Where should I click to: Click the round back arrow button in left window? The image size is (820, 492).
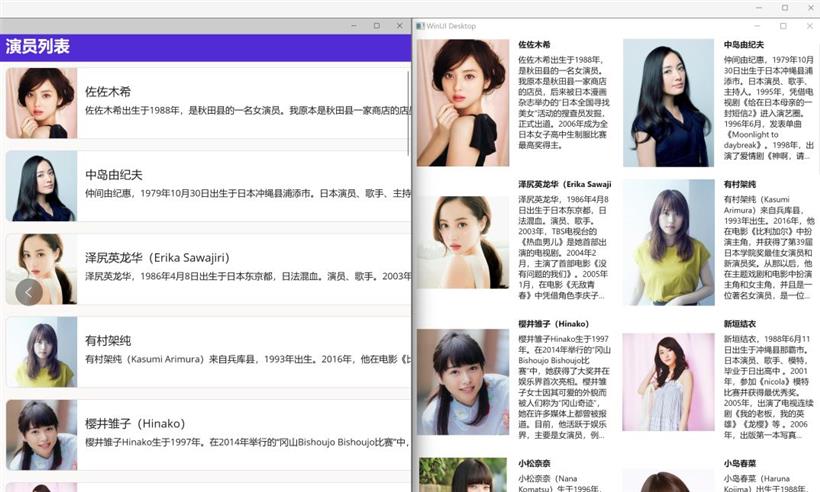[29, 292]
